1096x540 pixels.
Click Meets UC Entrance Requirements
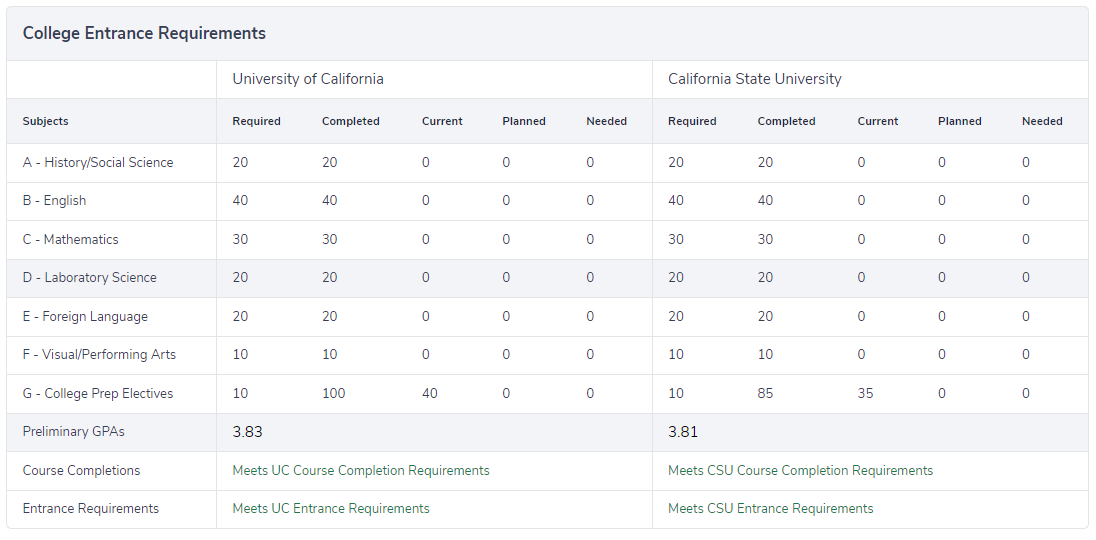click(331, 509)
